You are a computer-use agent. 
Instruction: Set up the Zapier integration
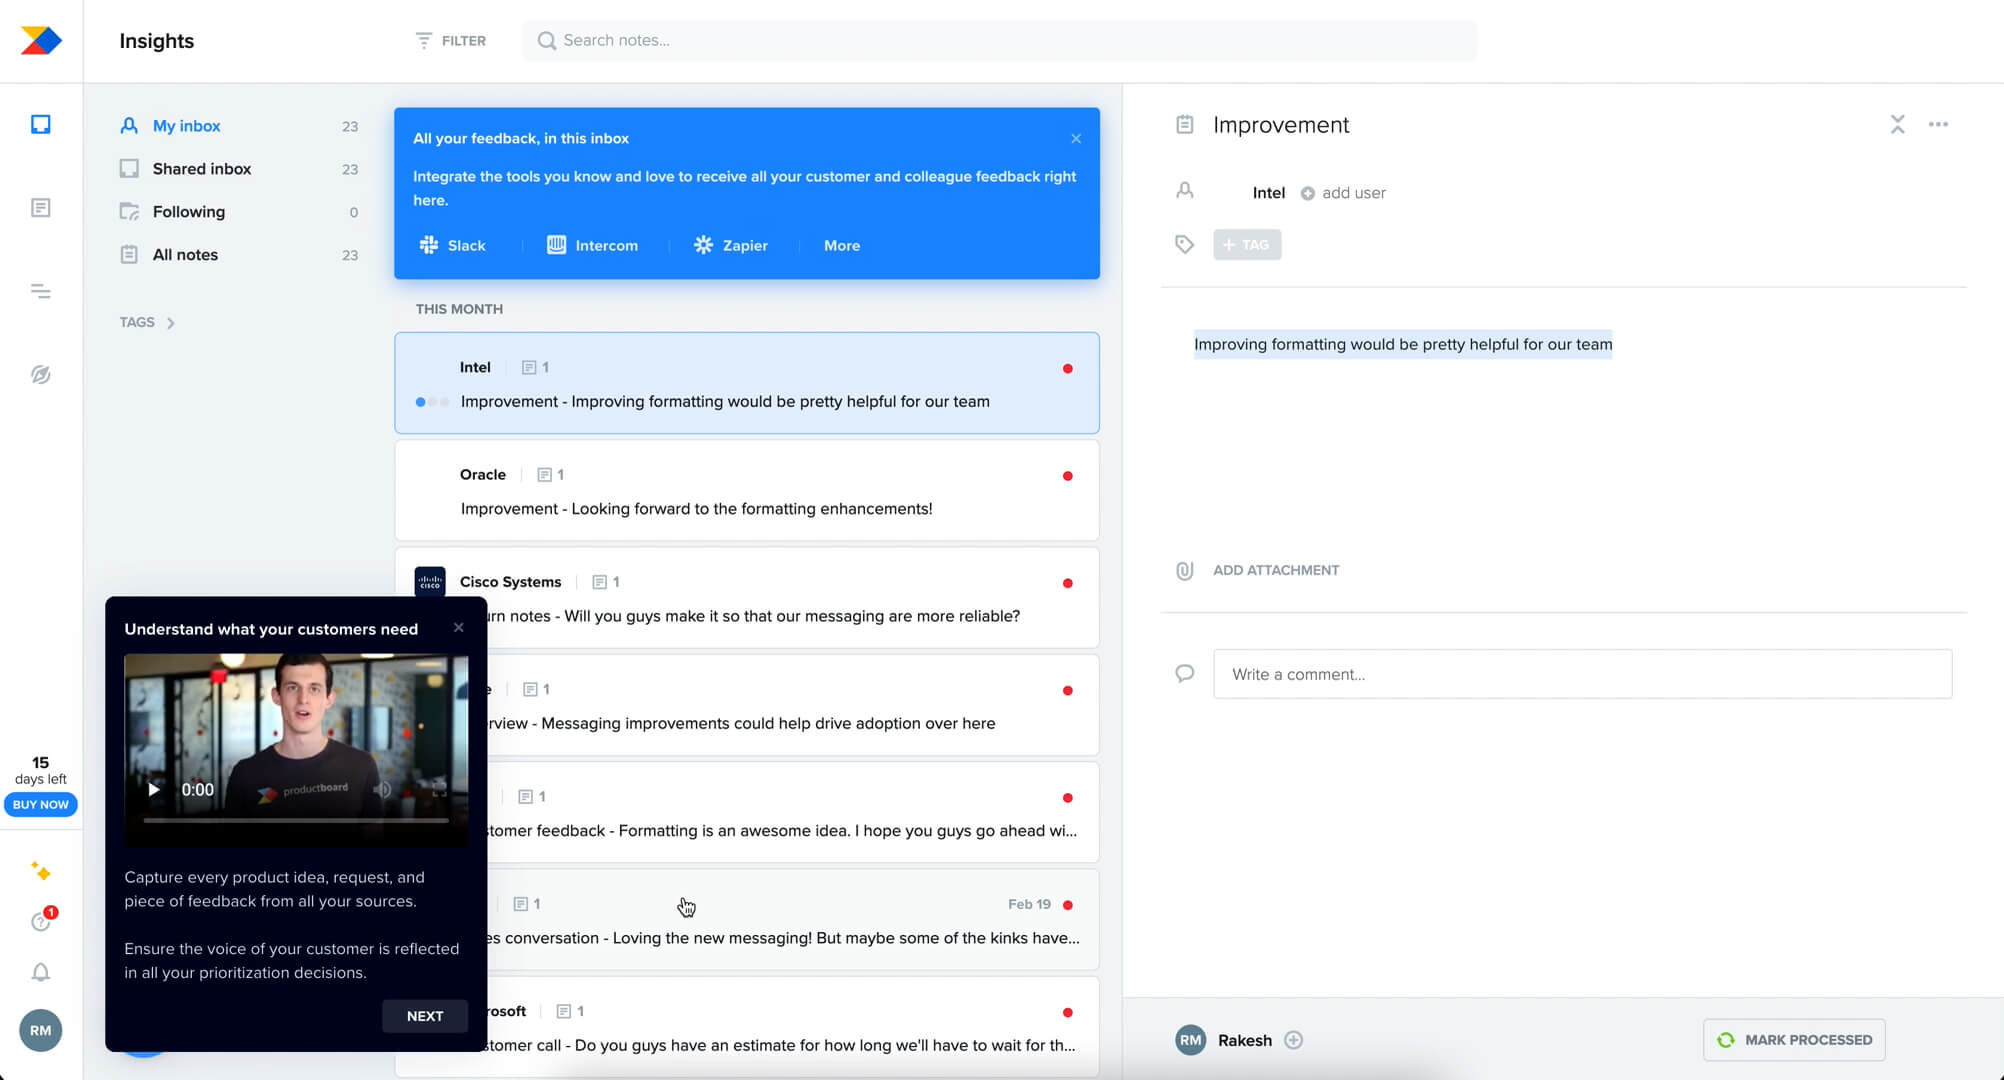coord(730,245)
